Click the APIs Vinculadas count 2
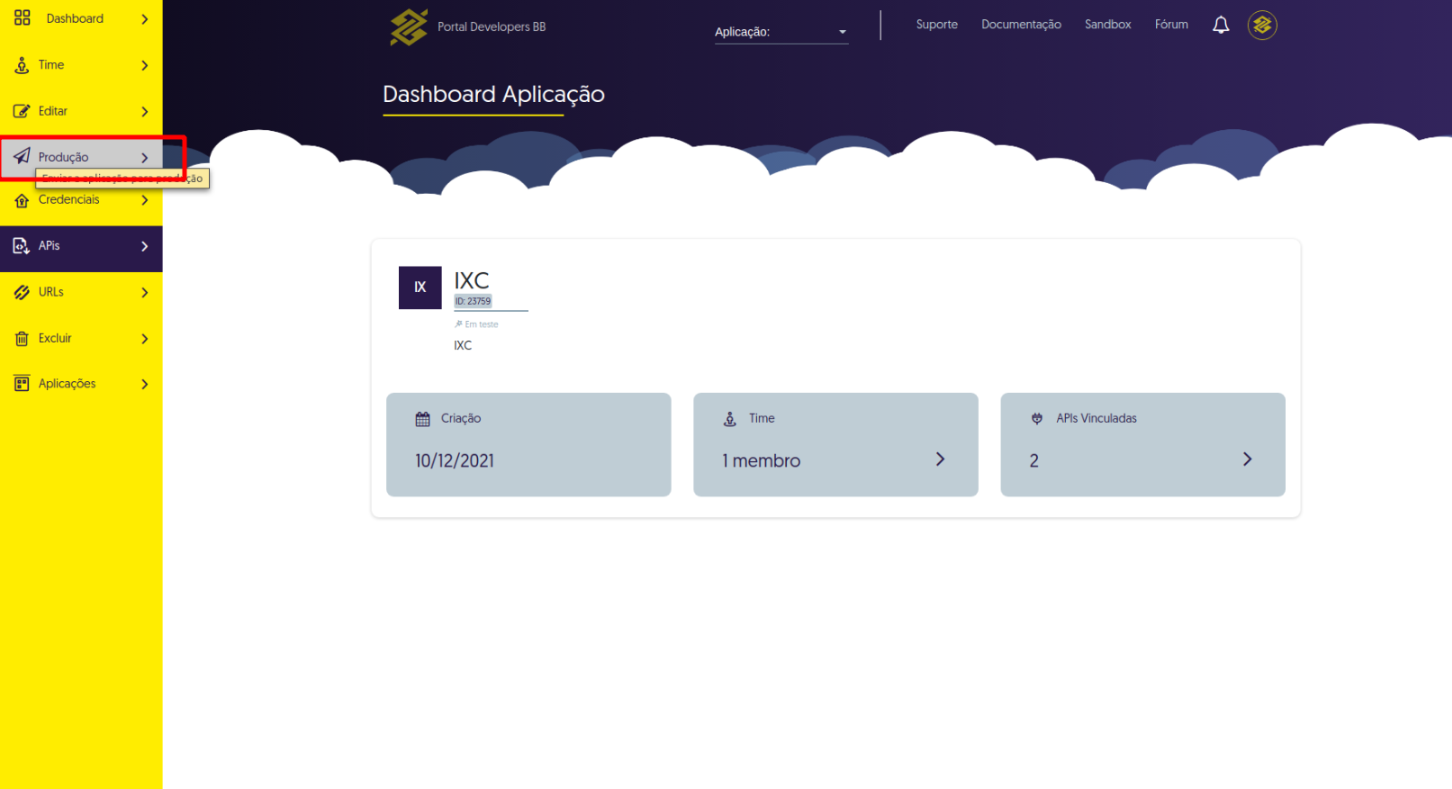Image resolution: width=1452 pixels, height=789 pixels. 1034,461
